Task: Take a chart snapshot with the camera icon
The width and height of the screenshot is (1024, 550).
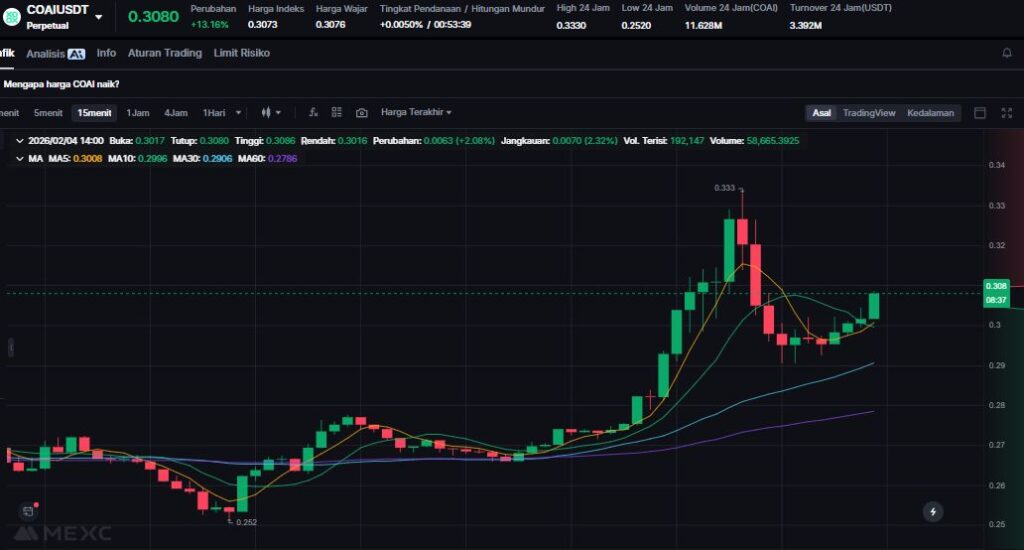Action: 361,113
